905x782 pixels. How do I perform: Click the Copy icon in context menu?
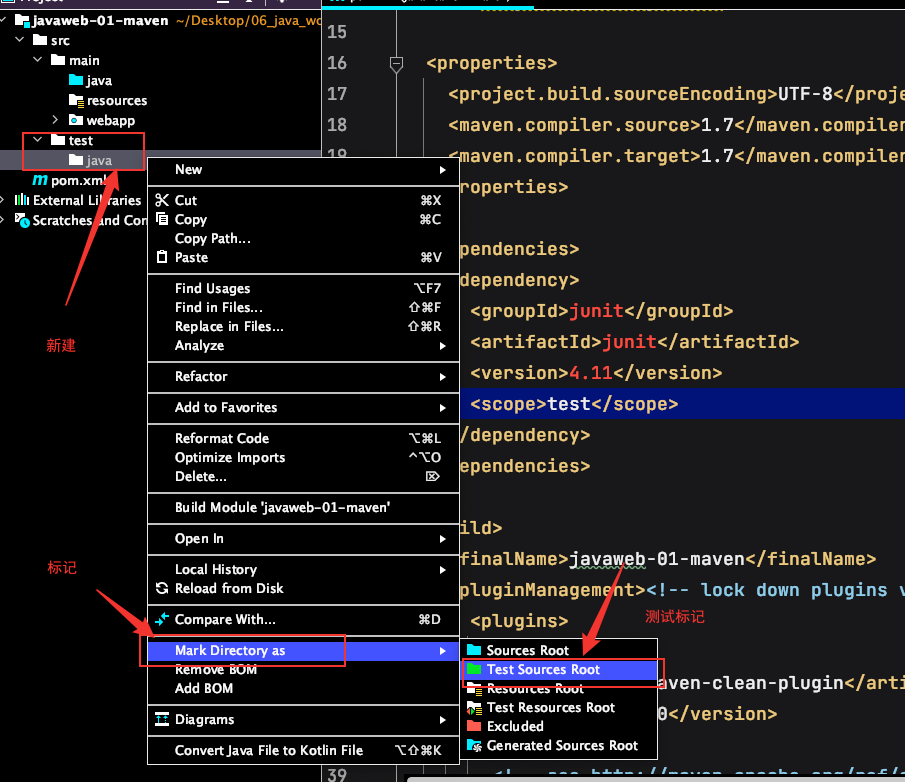click(x=162, y=219)
